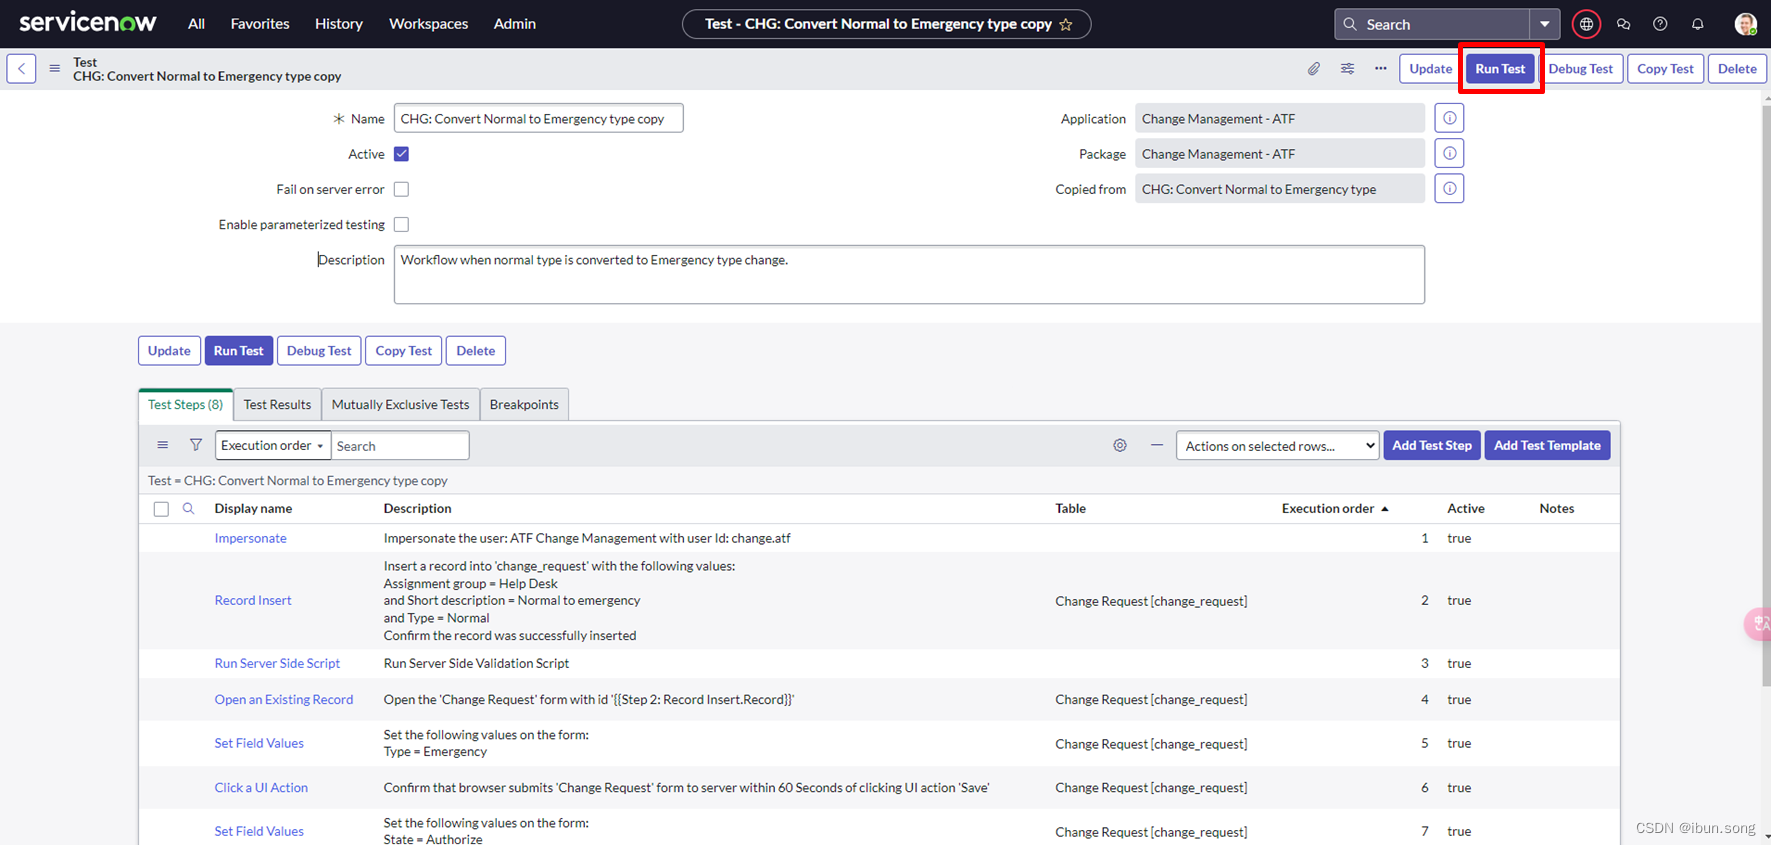Click the ServiceNow logo
Viewport: 1771px width, 845px height.
click(88, 23)
